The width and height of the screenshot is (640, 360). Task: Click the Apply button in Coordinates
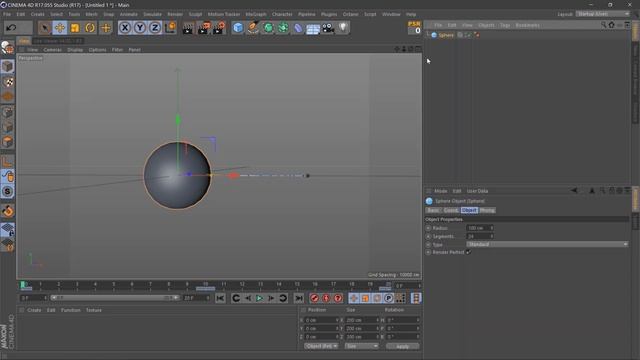click(x=402, y=347)
